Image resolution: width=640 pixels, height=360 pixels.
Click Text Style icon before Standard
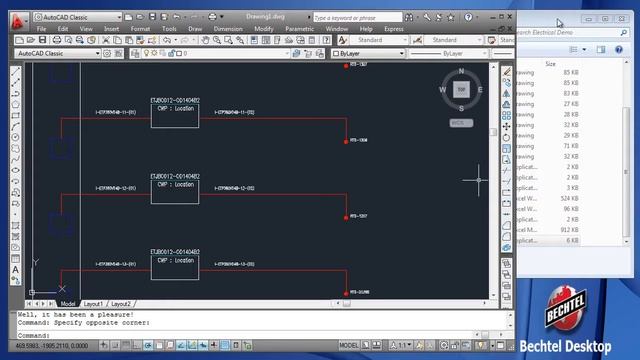342,40
